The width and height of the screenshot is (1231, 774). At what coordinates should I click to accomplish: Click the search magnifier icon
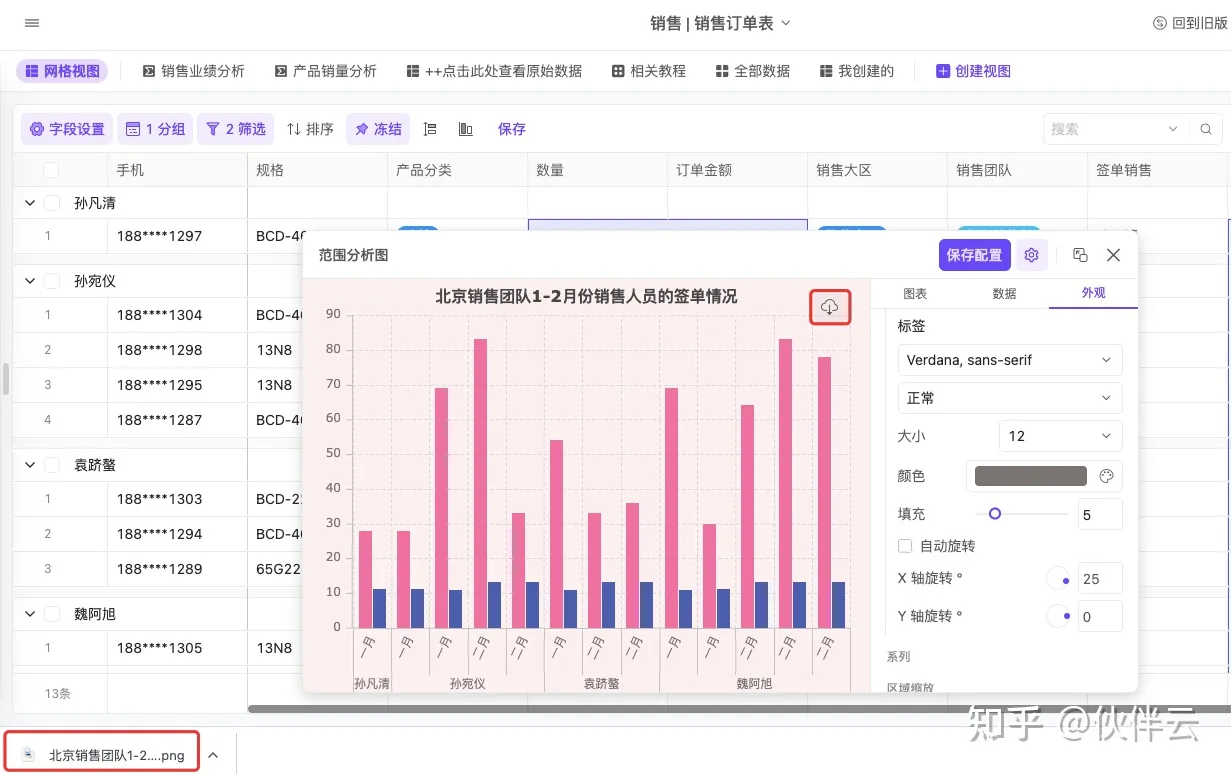(1206, 129)
